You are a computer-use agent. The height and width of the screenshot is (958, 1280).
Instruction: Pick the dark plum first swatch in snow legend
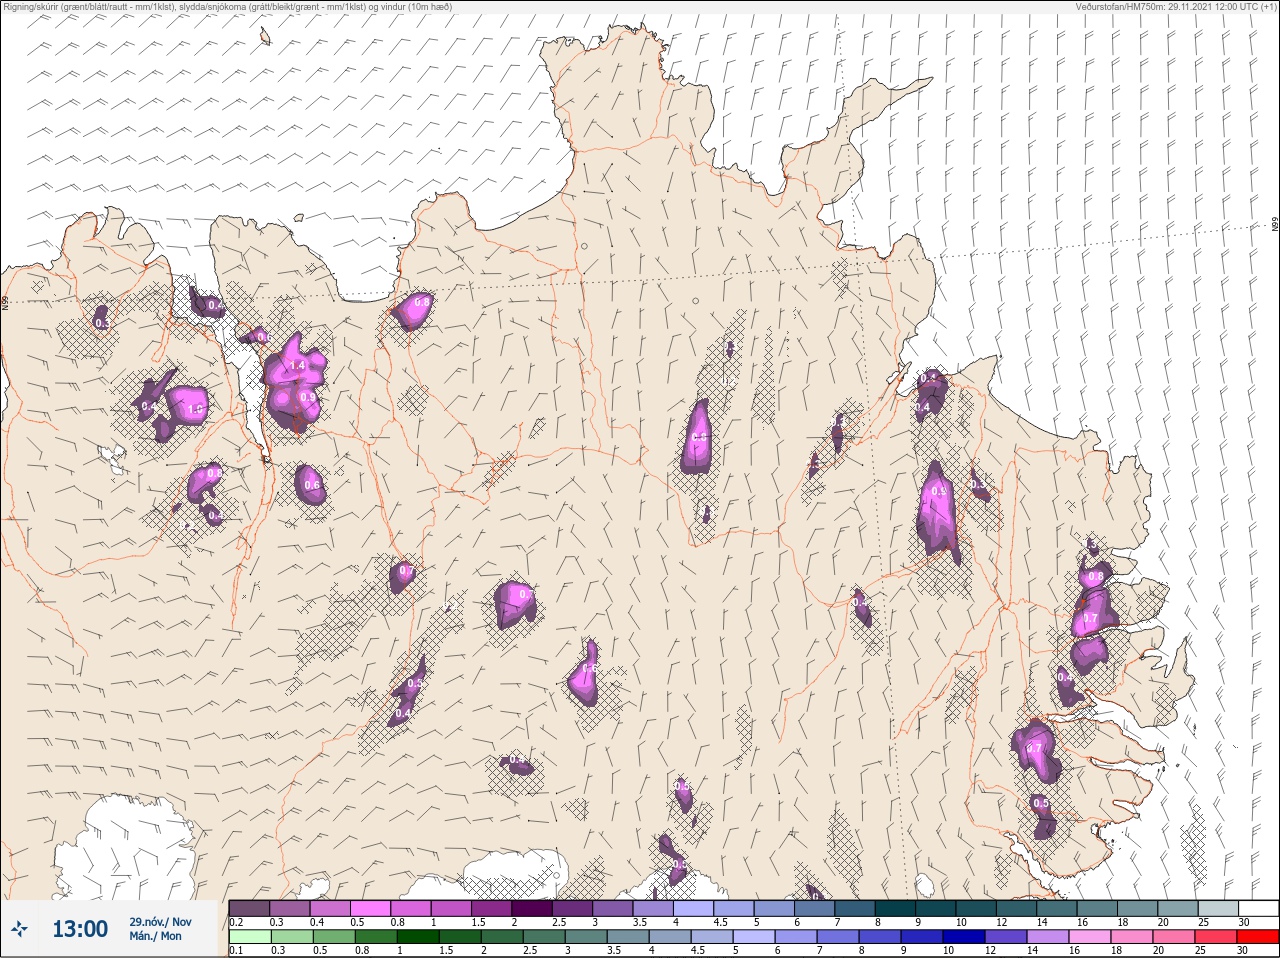[x=248, y=908]
